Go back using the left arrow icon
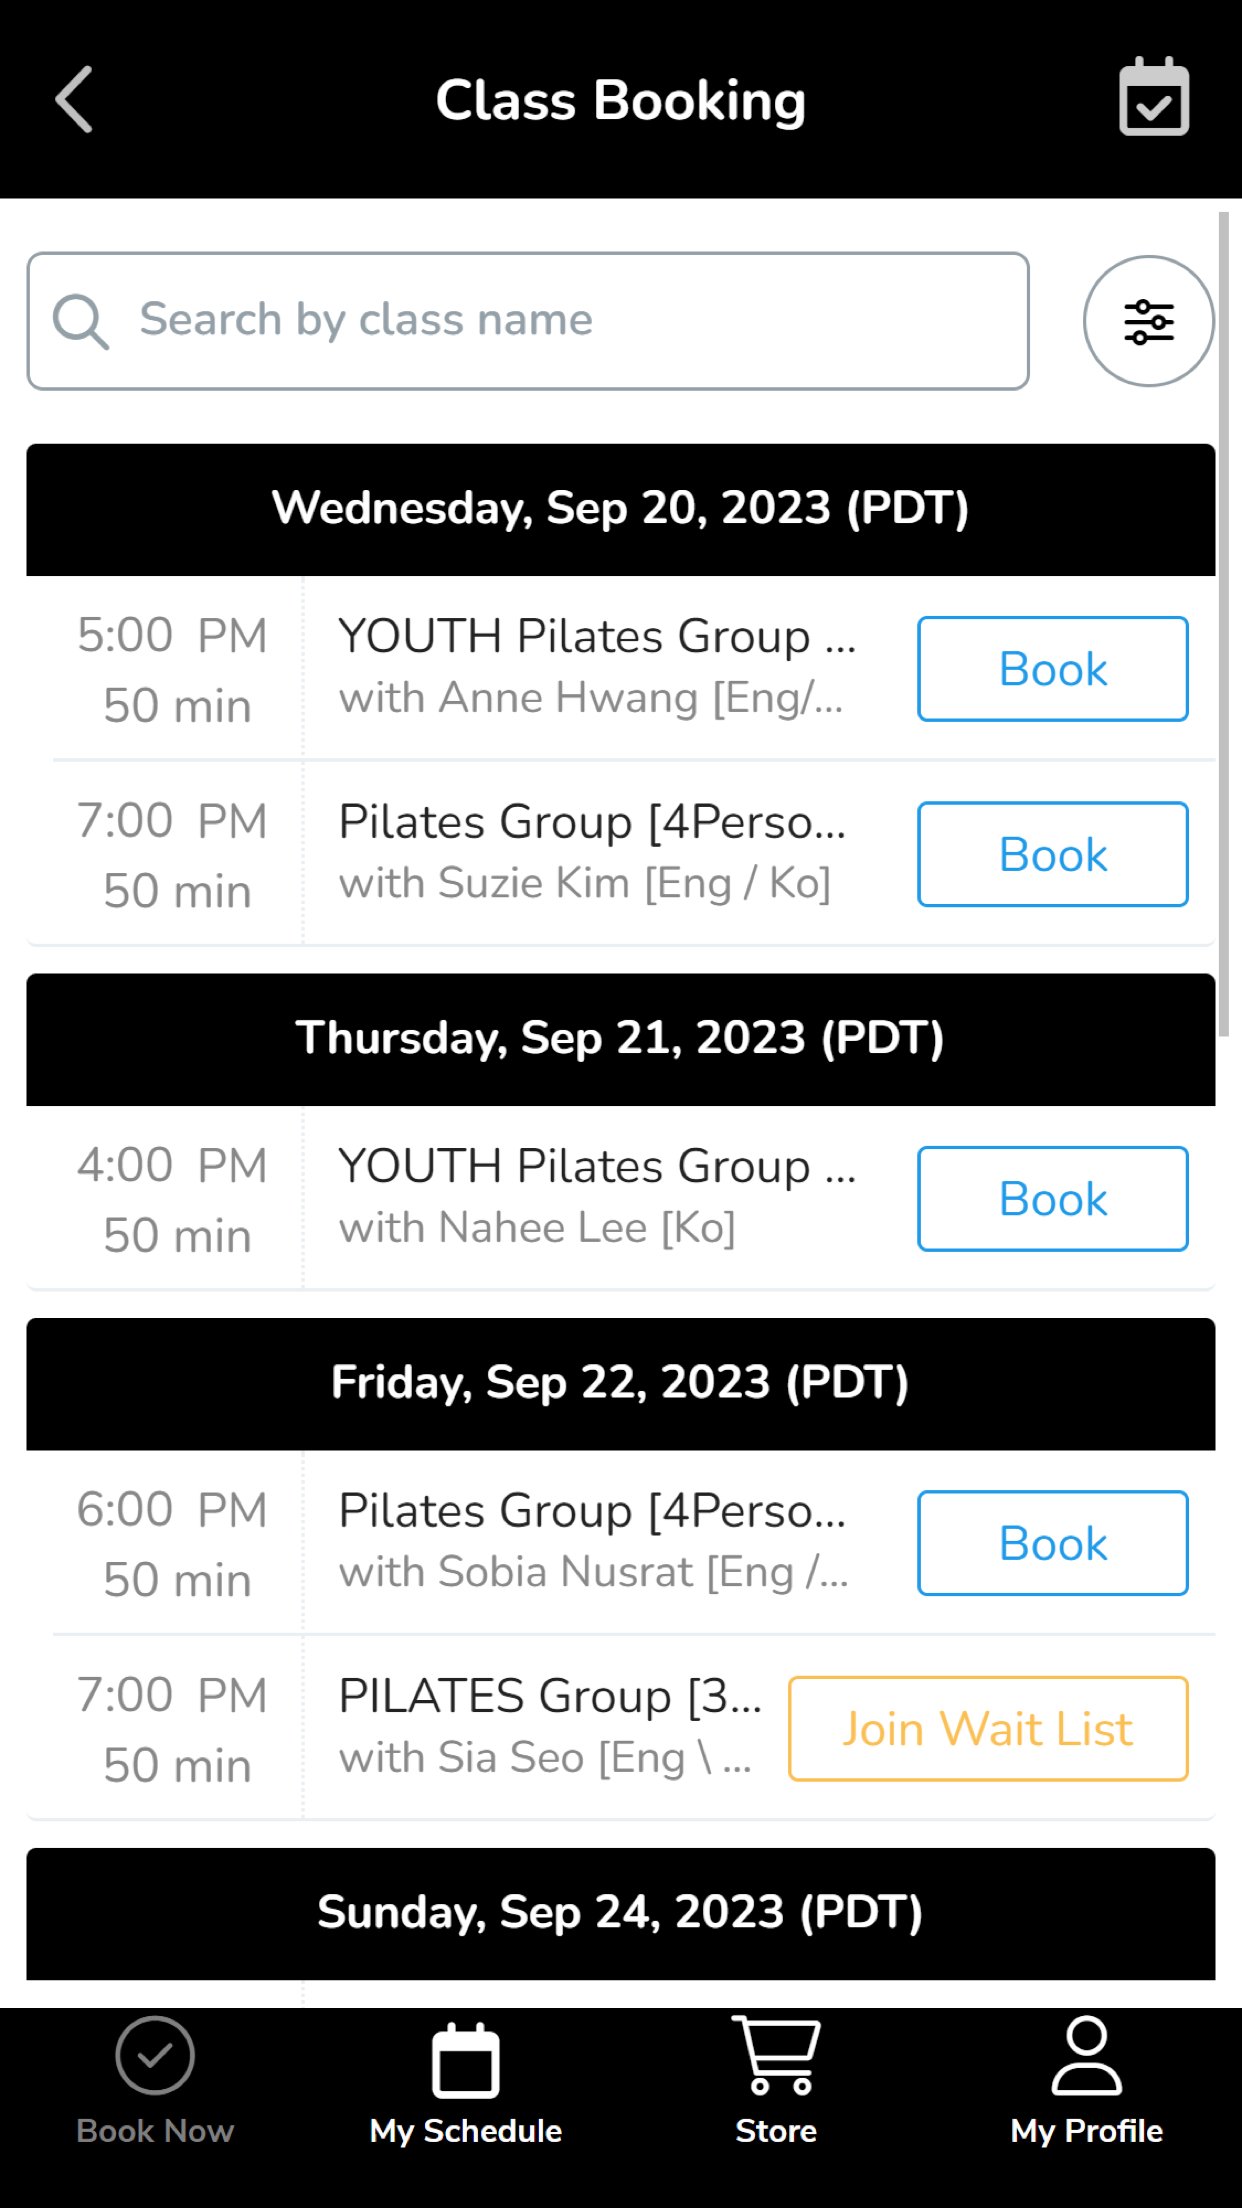This screenshot has height=2208, width=1242. tap(74, 100)
